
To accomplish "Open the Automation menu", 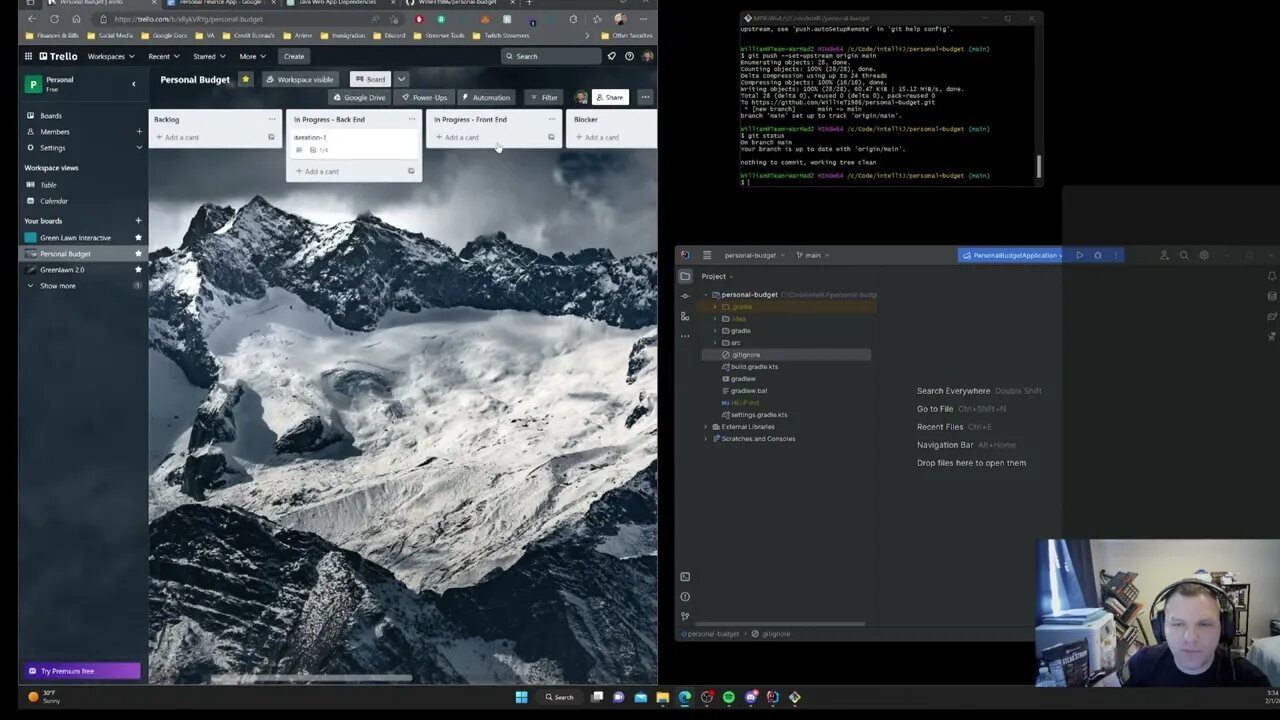I will tap(486, 97).
